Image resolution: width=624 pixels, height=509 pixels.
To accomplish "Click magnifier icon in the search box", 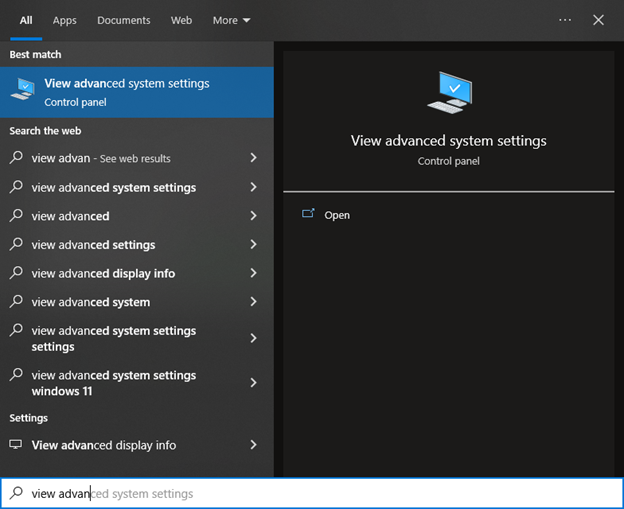I will click(16, 493).
